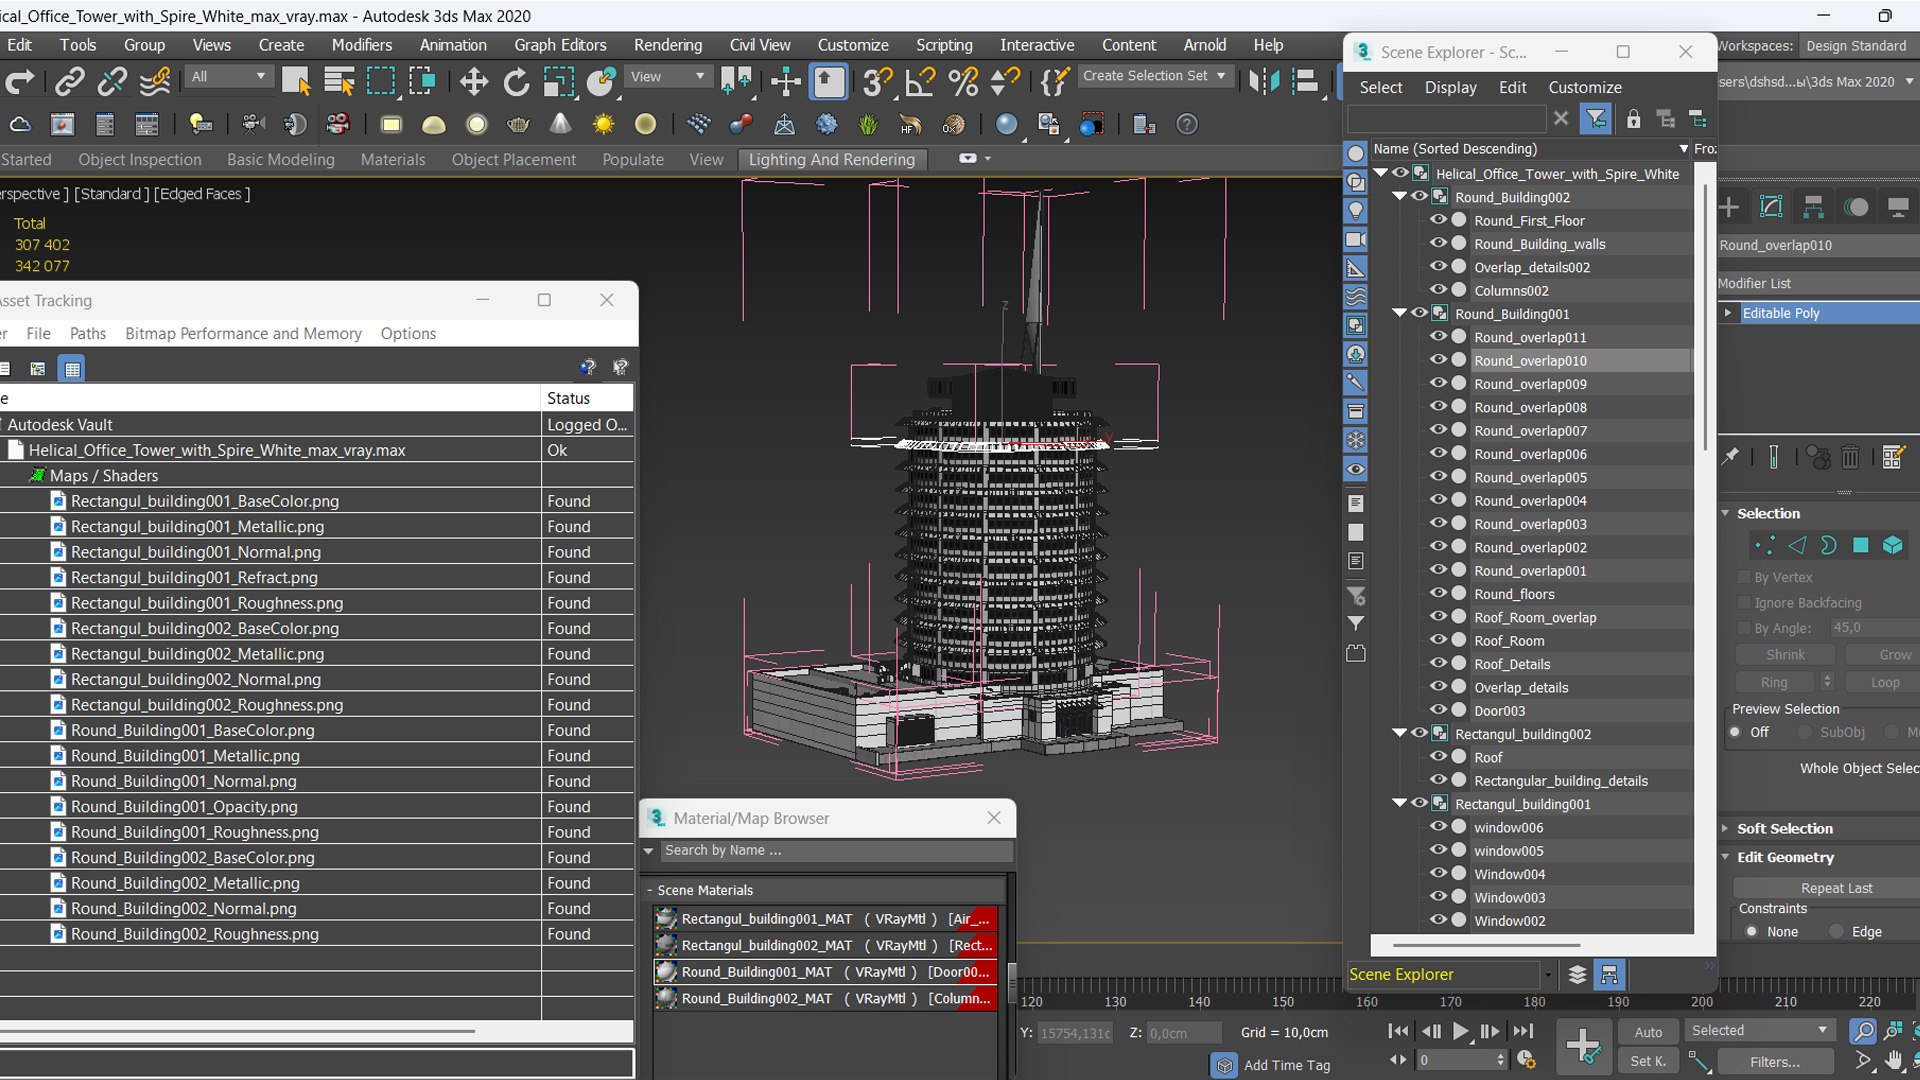The height and width of the screenshot is (1080, 1920).
Task: Click Asset Tracking refresh table view icon
Action: click(72, 369)
